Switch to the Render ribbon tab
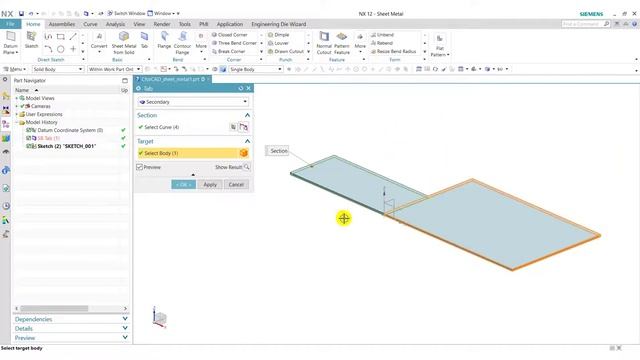This screenshot has height=360, width=640. point(162,24)
